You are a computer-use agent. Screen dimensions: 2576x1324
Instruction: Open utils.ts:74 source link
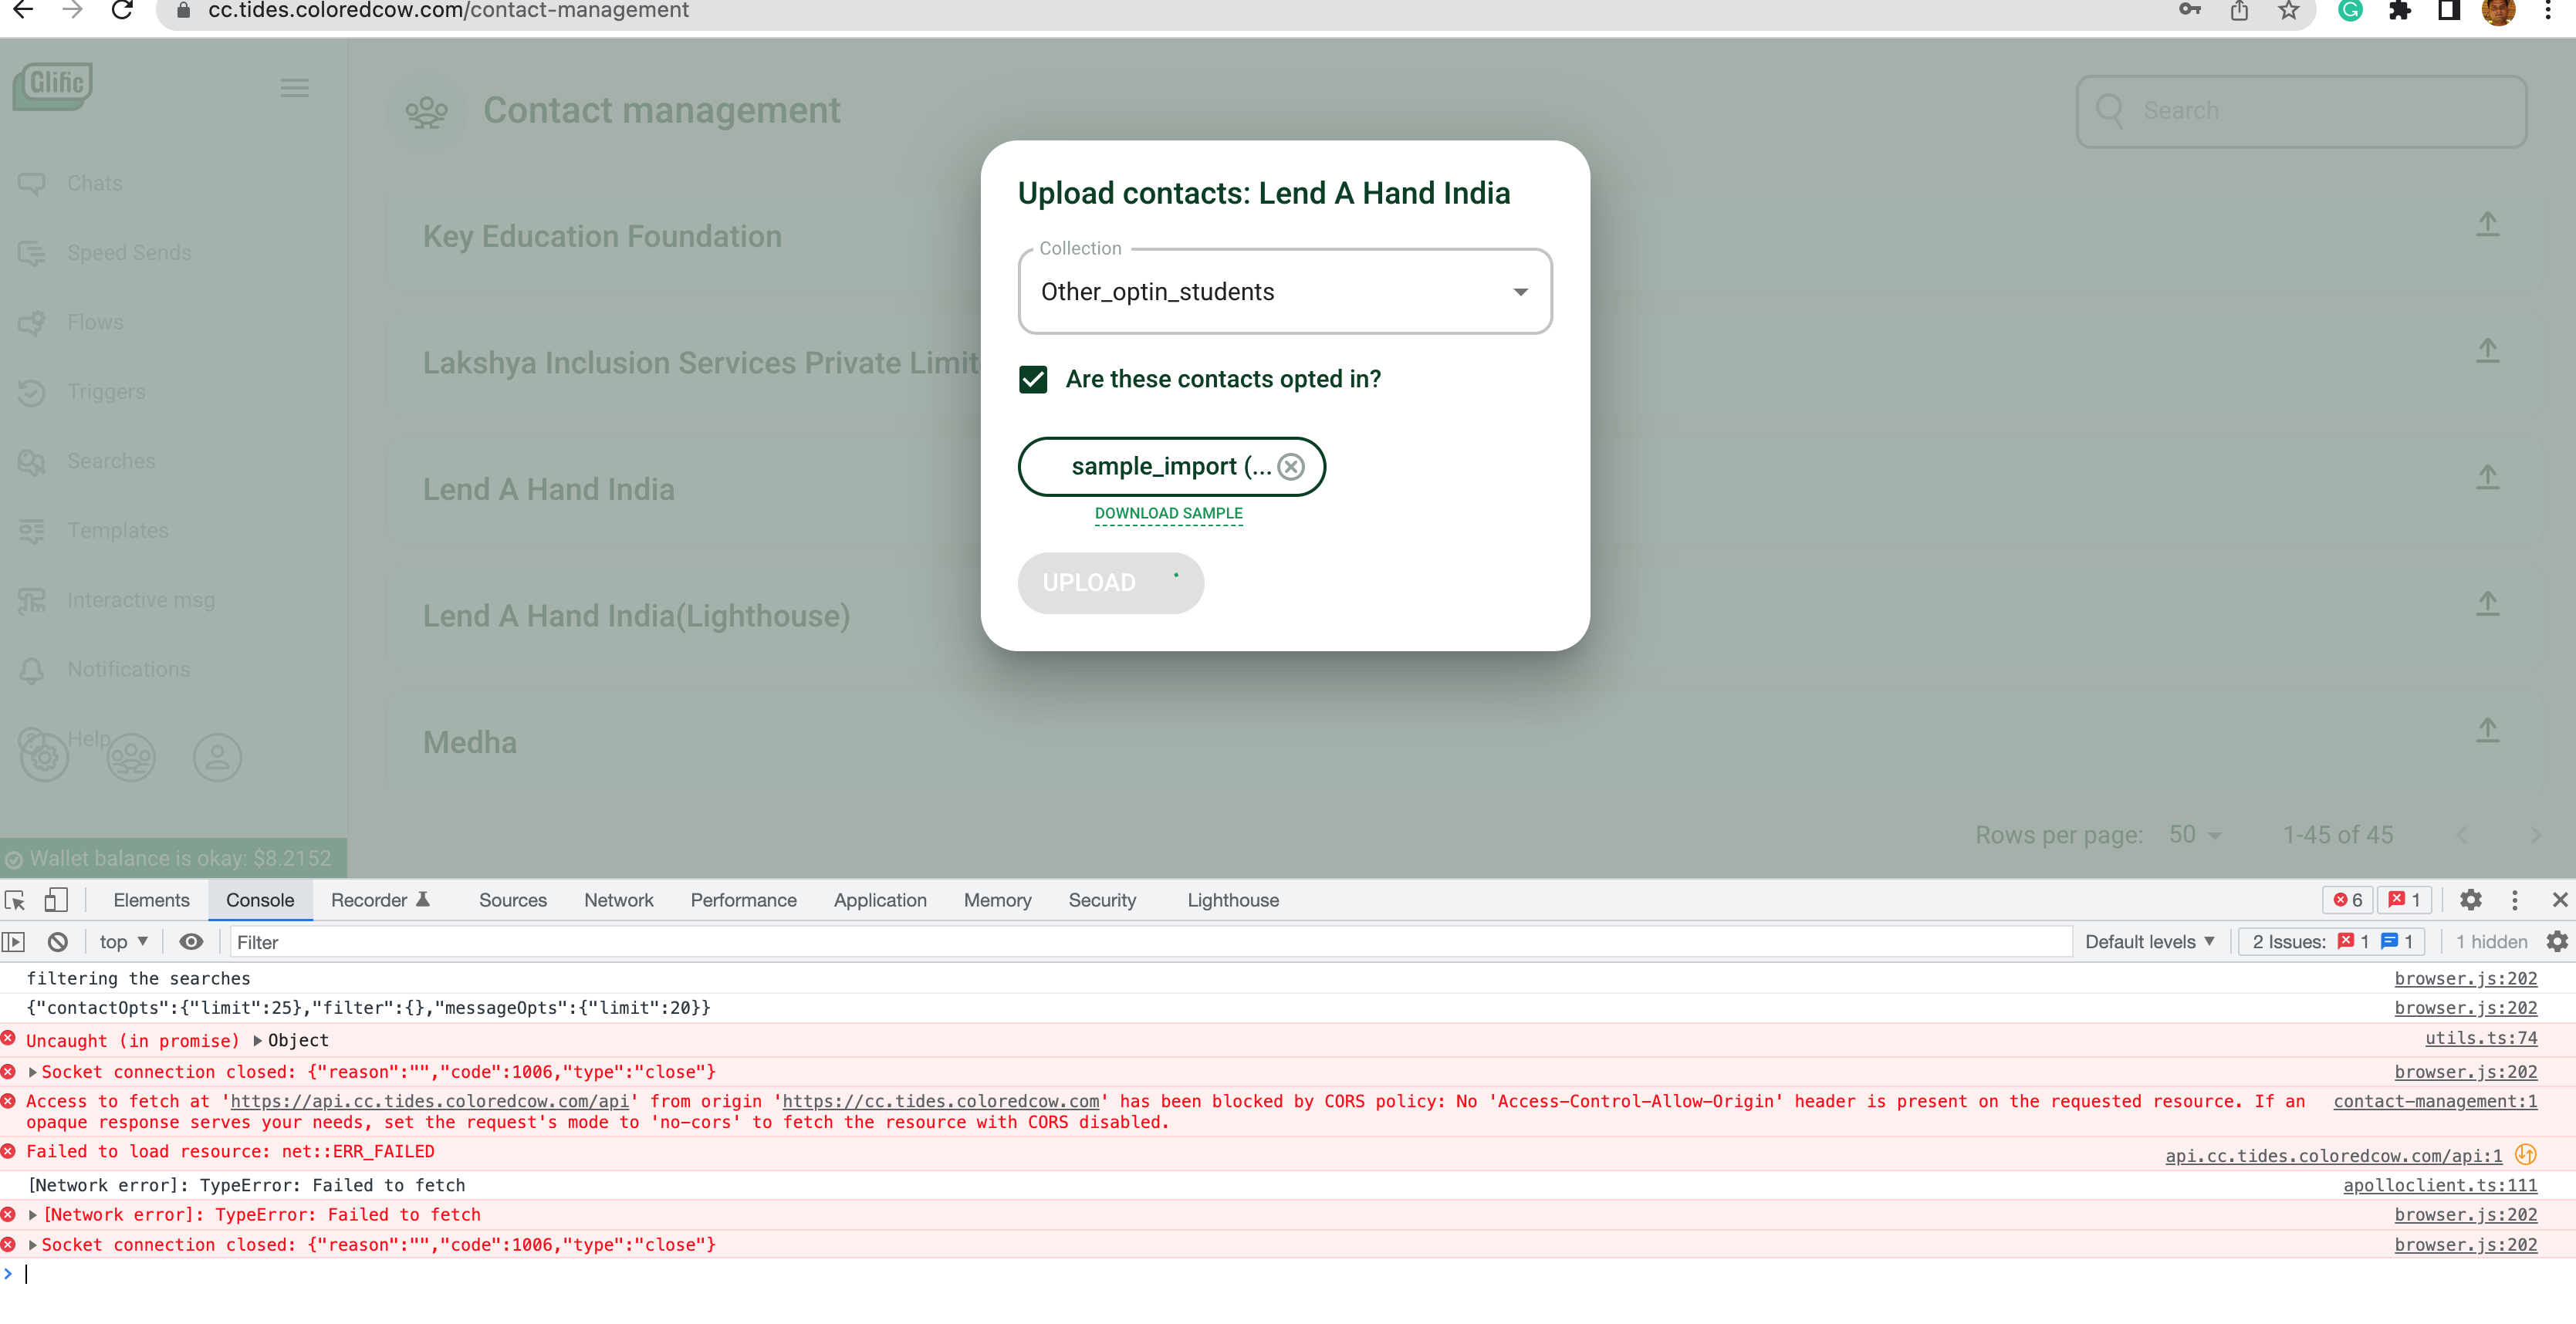[2480, 1038]
